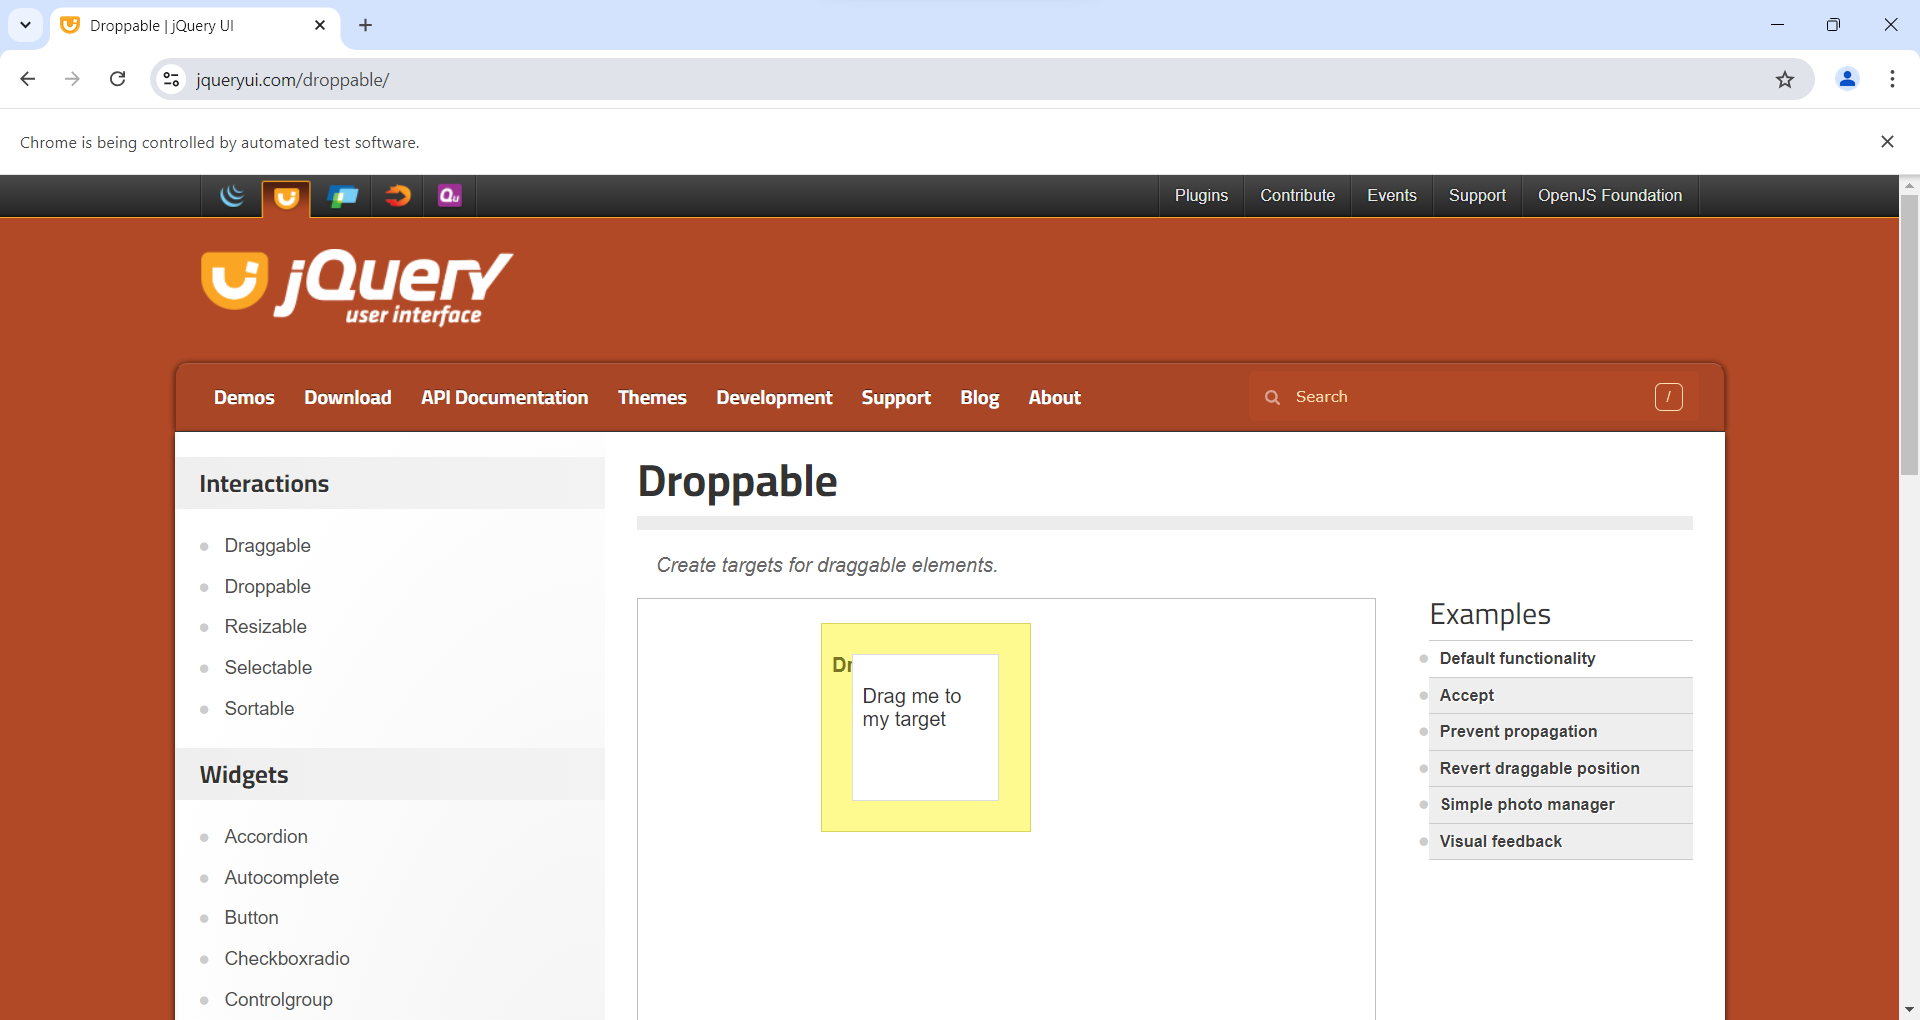Open the jQuery Mobile icon link
The image size is (1920, 1020).
tap(342, 196)
